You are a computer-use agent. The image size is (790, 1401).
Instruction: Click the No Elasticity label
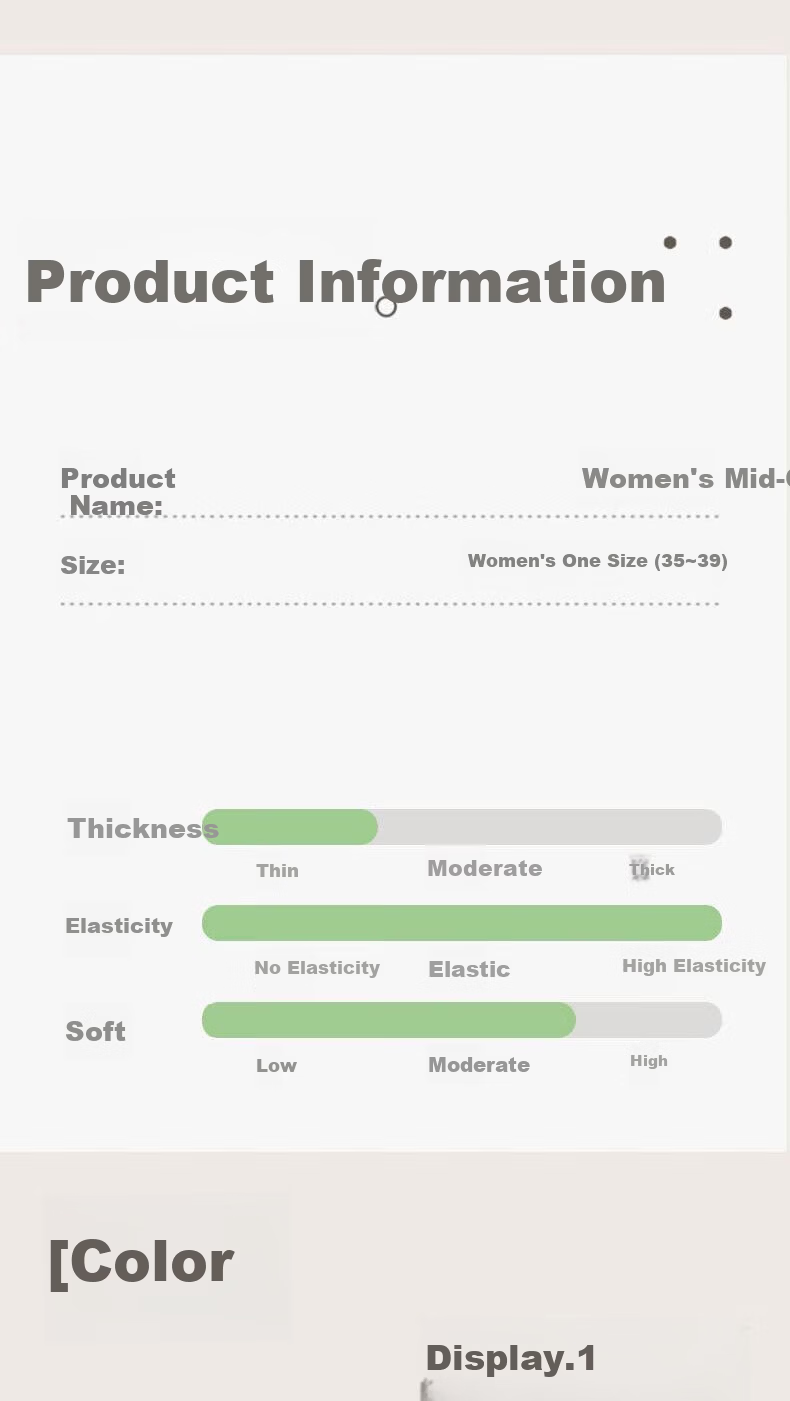[317, 968]
